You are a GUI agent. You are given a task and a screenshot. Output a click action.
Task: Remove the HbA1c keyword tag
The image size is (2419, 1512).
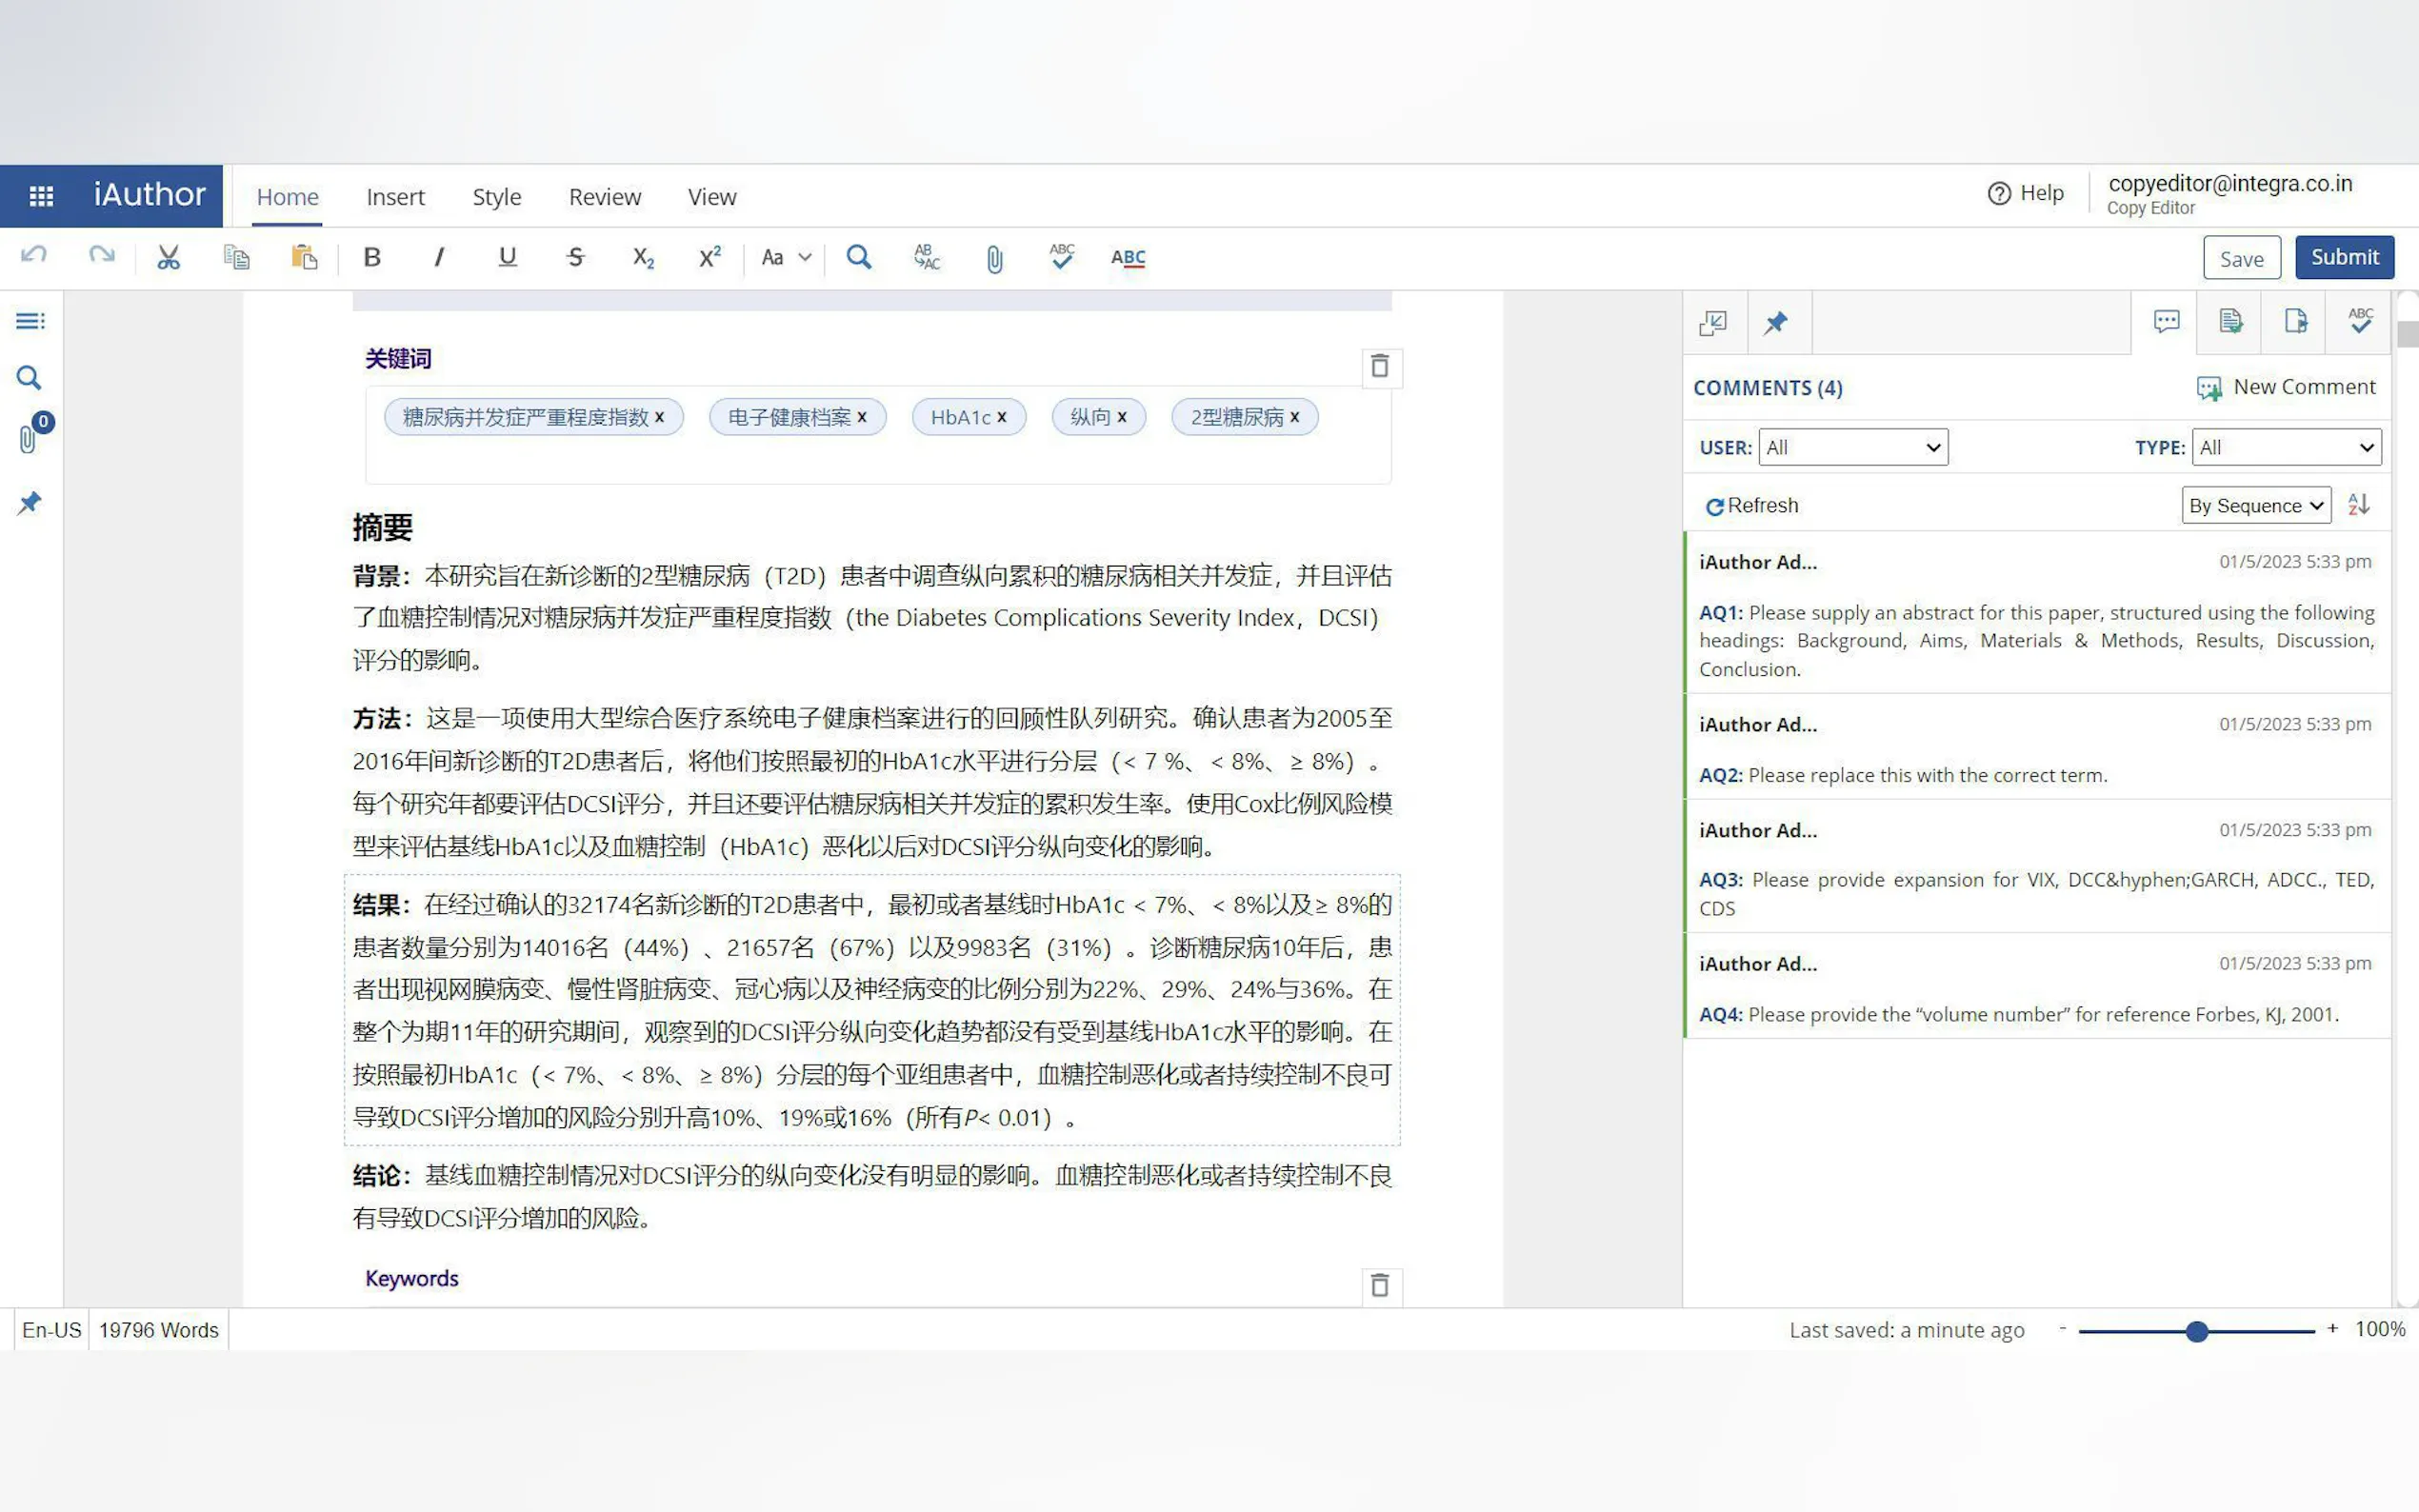point(1001,417)
